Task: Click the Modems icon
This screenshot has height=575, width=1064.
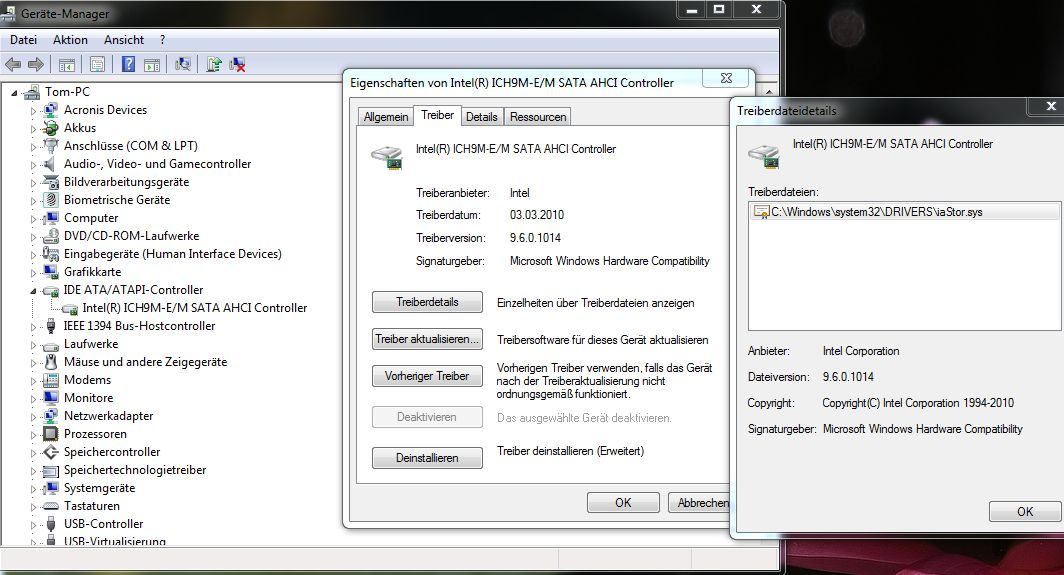Action: click(x=50, y=380)
